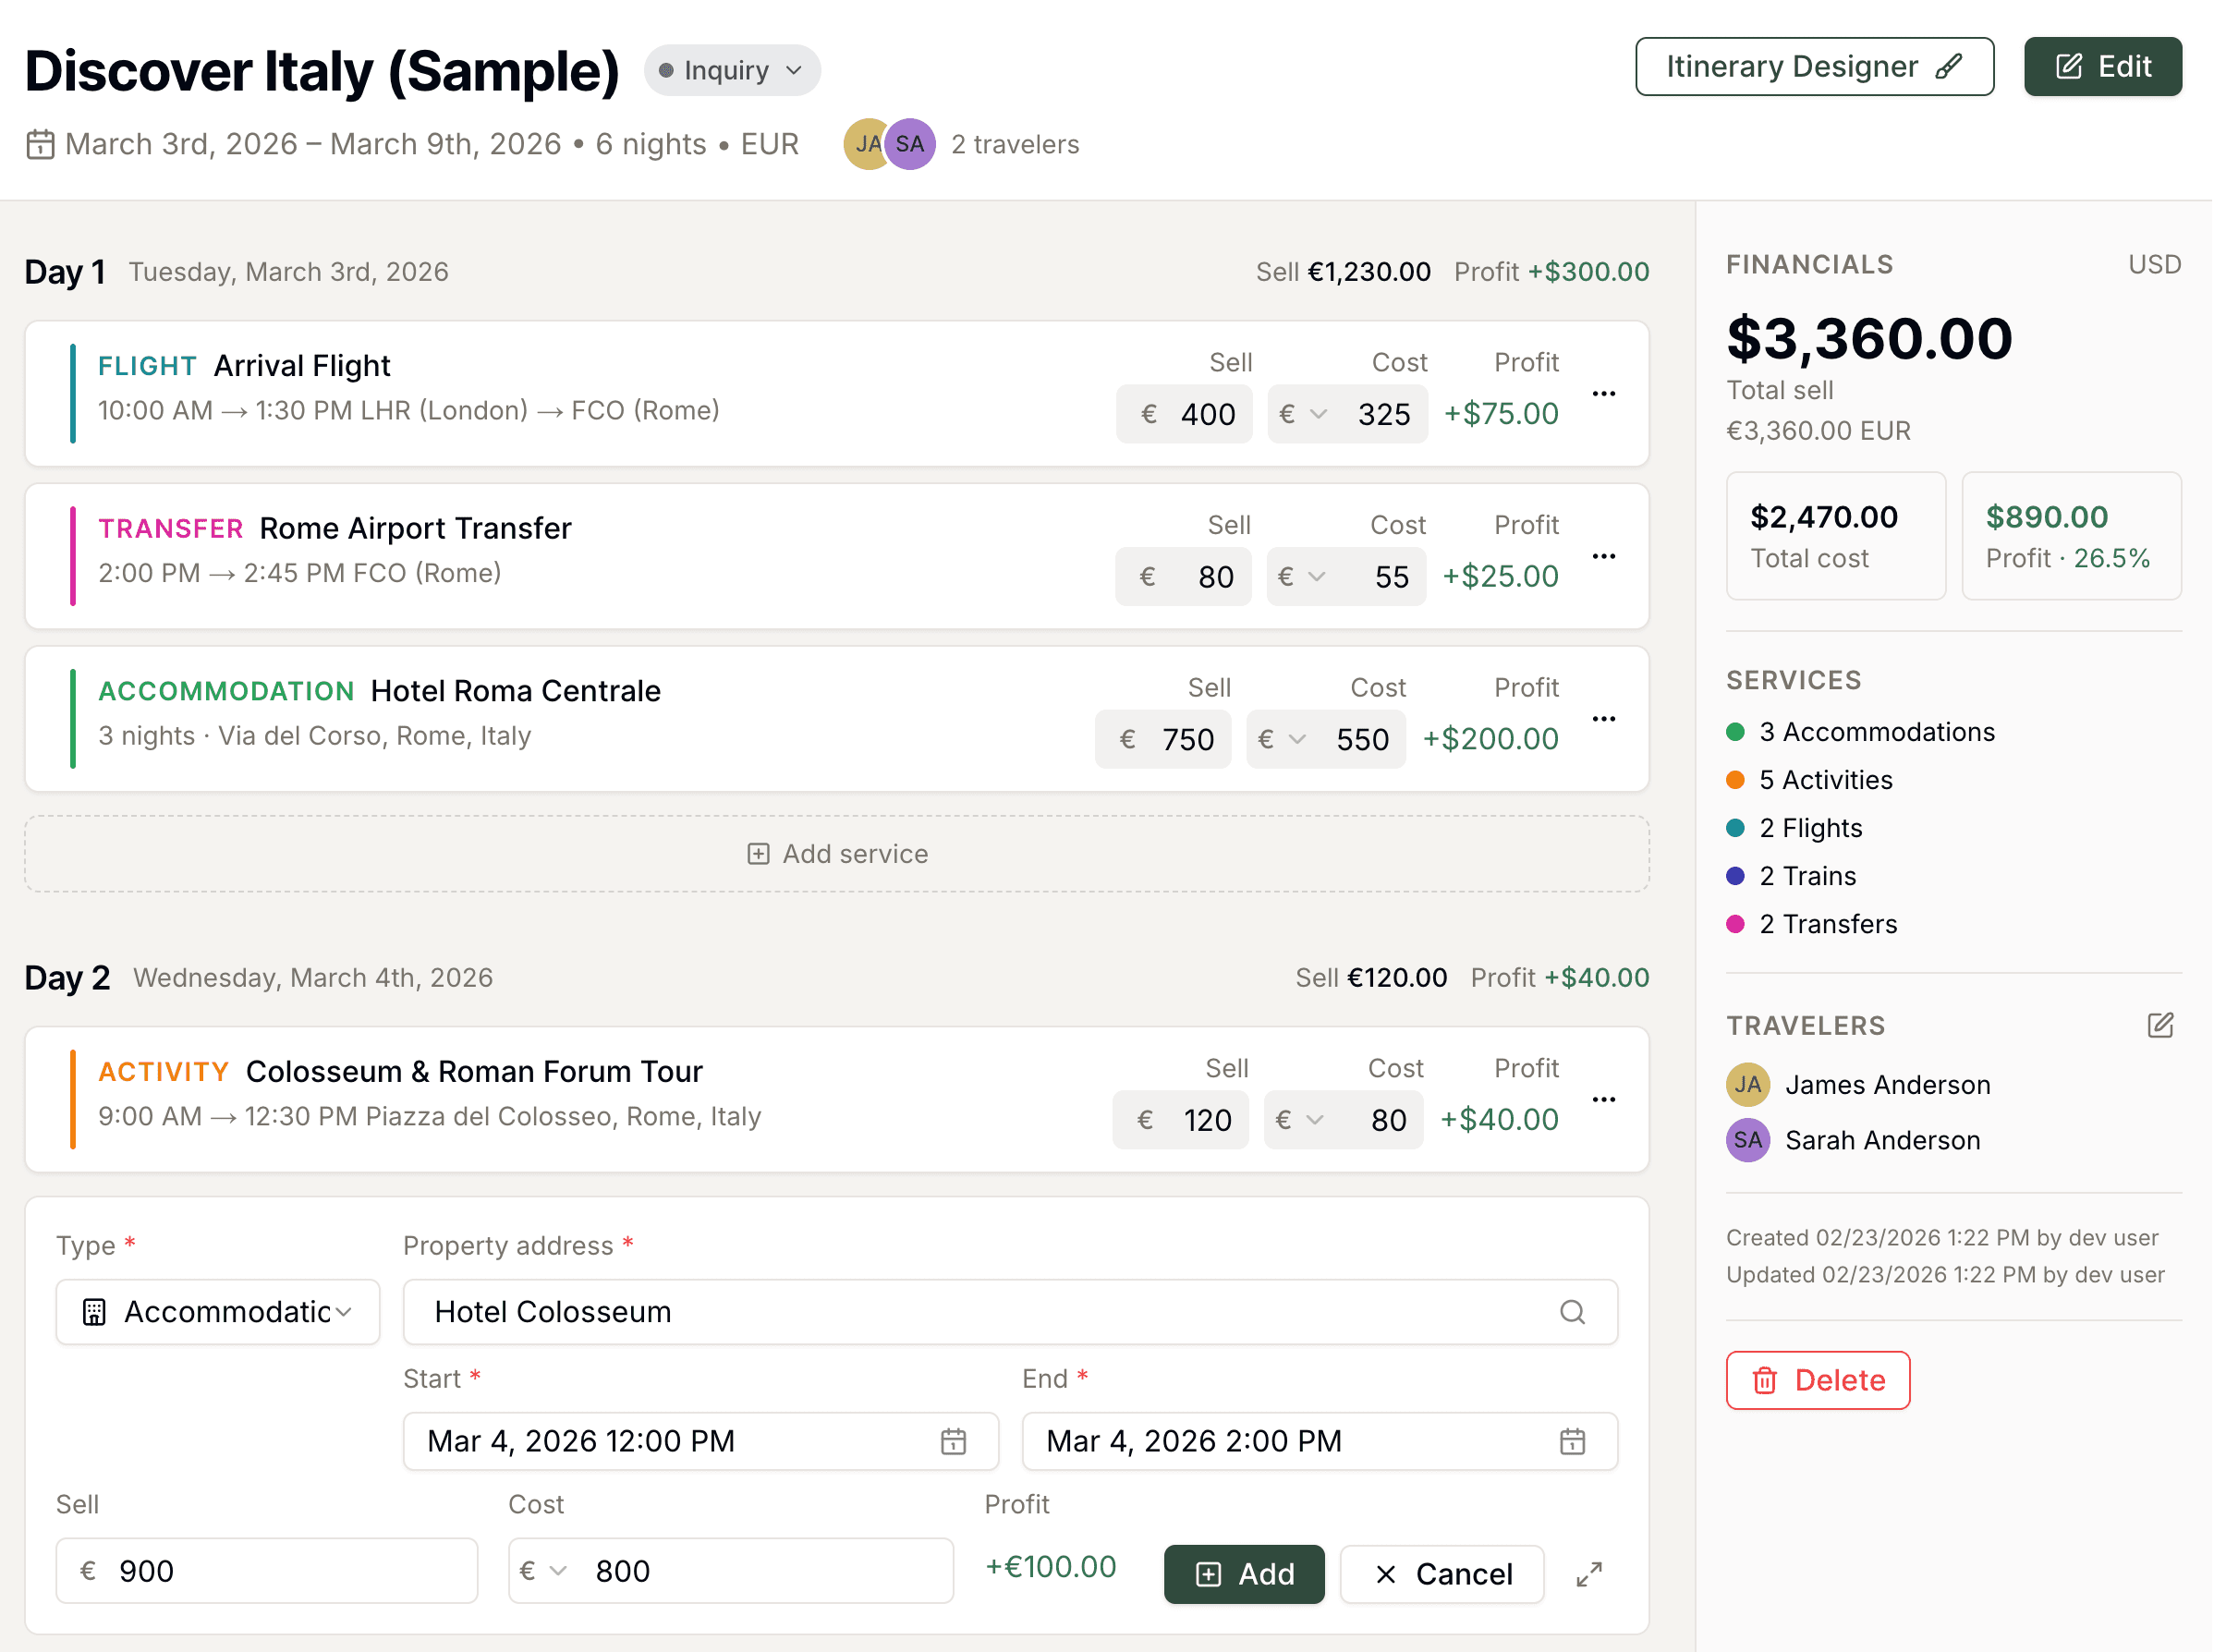Click the property address search icon
Screen dimensions: 2214x1652
click(x=1572, y=1312)
